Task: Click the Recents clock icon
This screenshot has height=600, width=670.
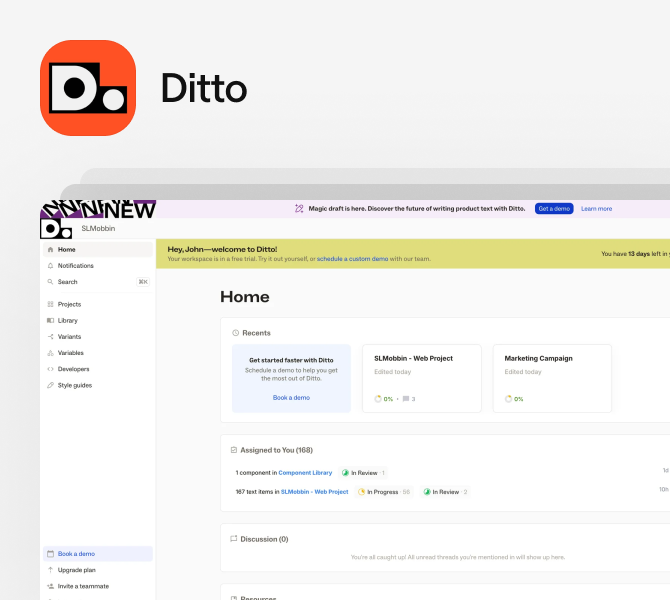Action: coord(235,333)
